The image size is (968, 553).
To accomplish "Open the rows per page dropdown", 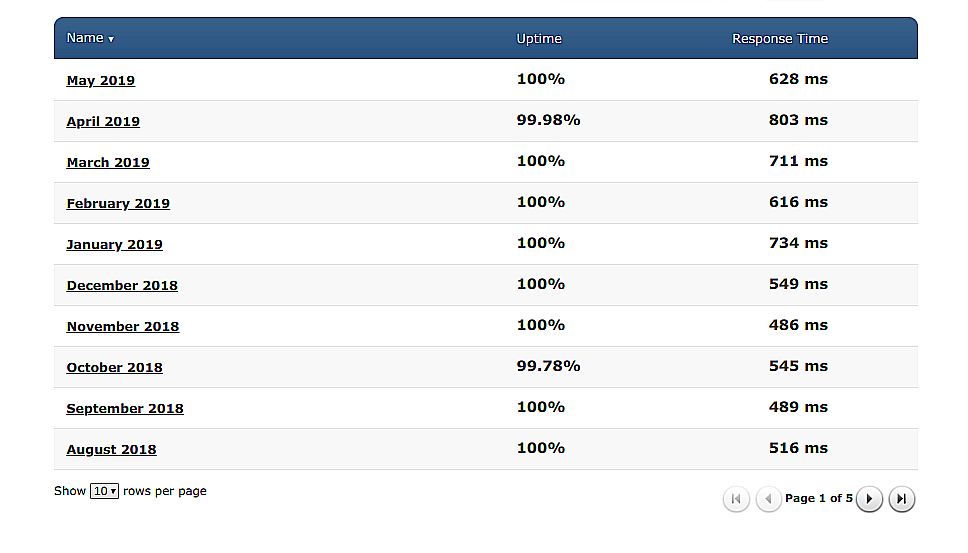I will click(104, 491).
